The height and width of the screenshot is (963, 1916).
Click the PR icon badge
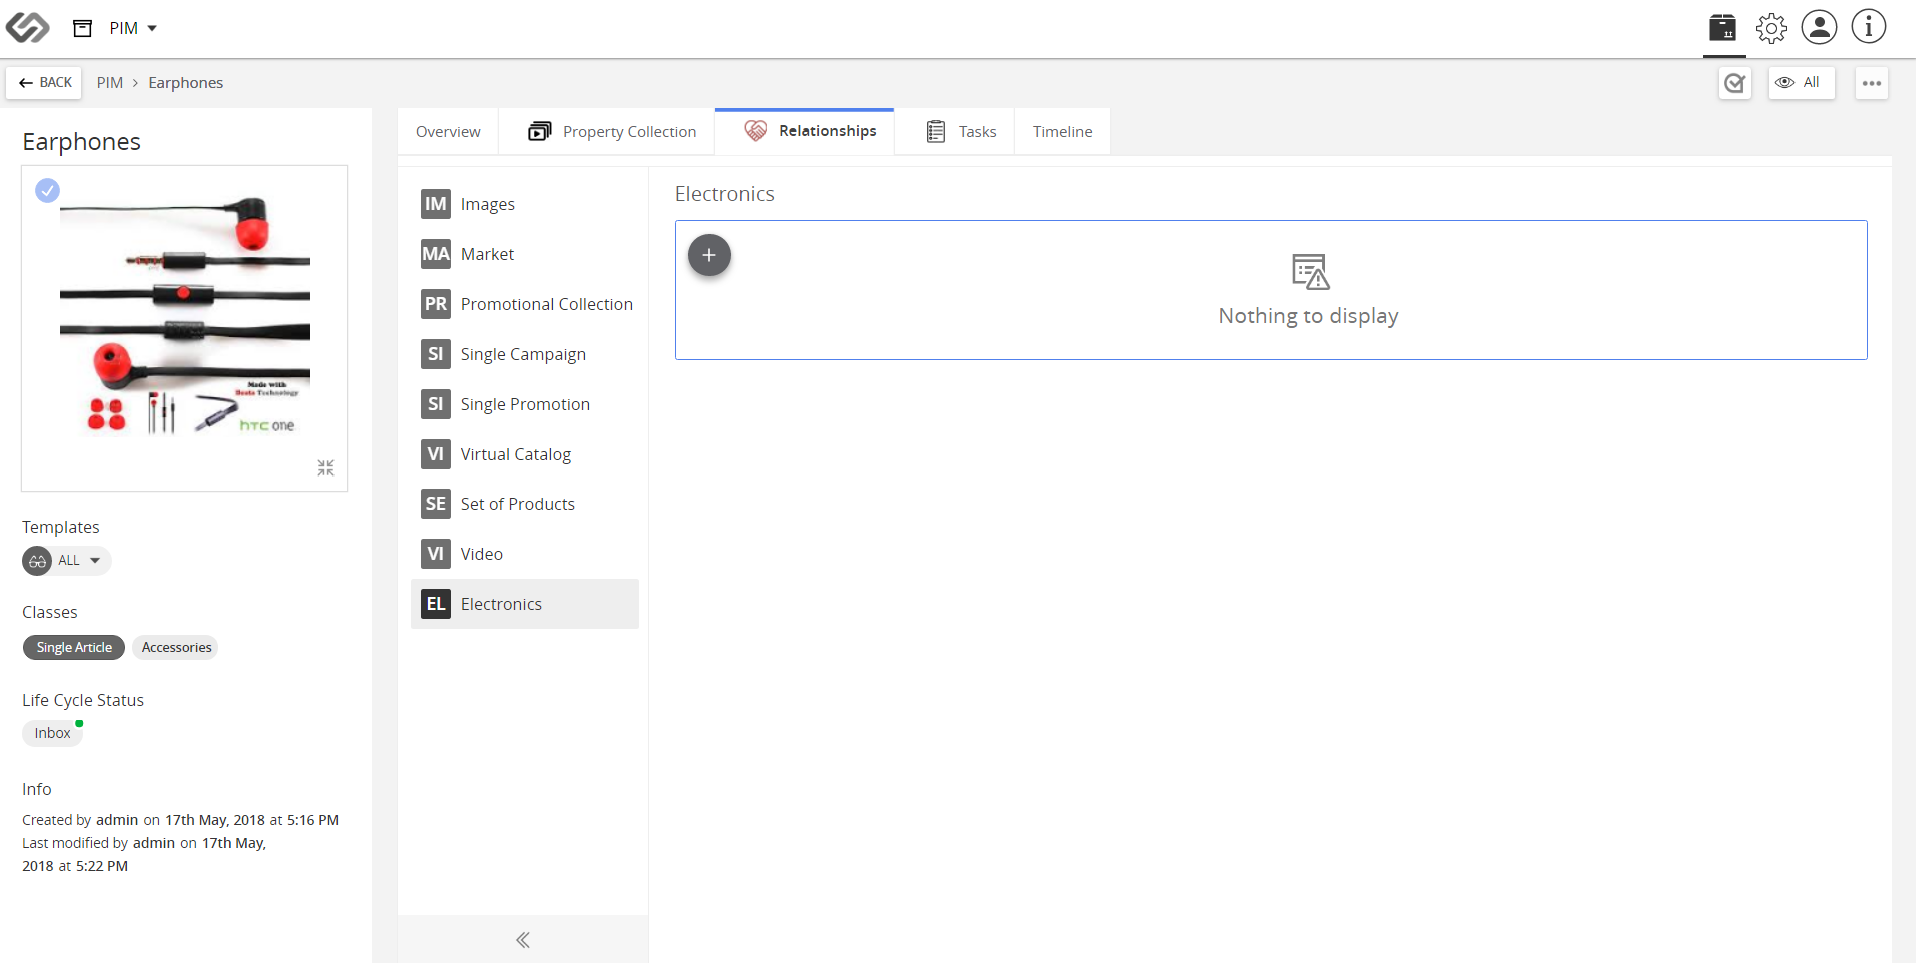click(436, 304)
